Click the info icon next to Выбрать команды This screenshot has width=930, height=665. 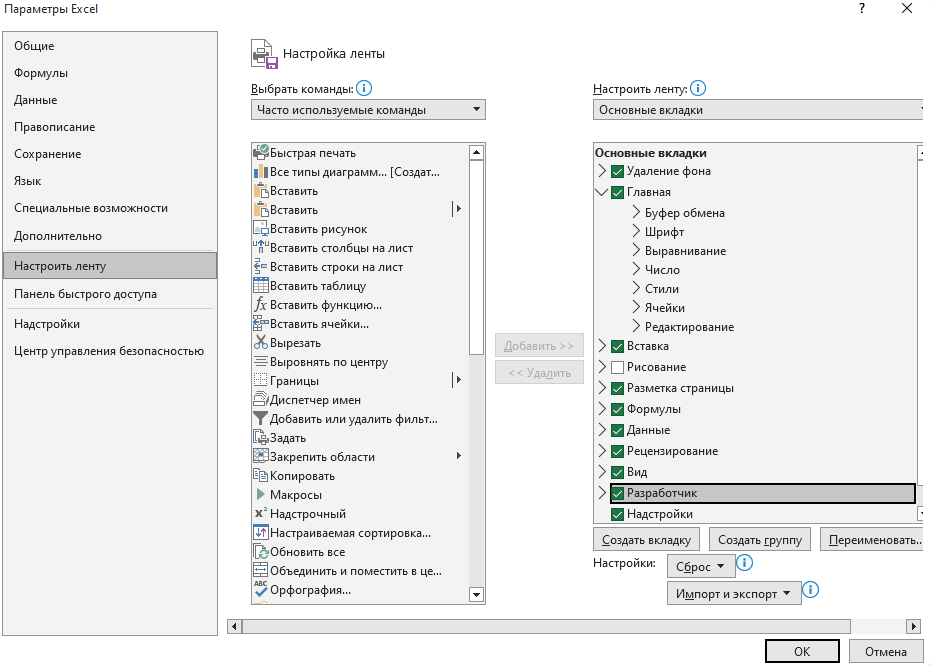click(x=364, y=88)
